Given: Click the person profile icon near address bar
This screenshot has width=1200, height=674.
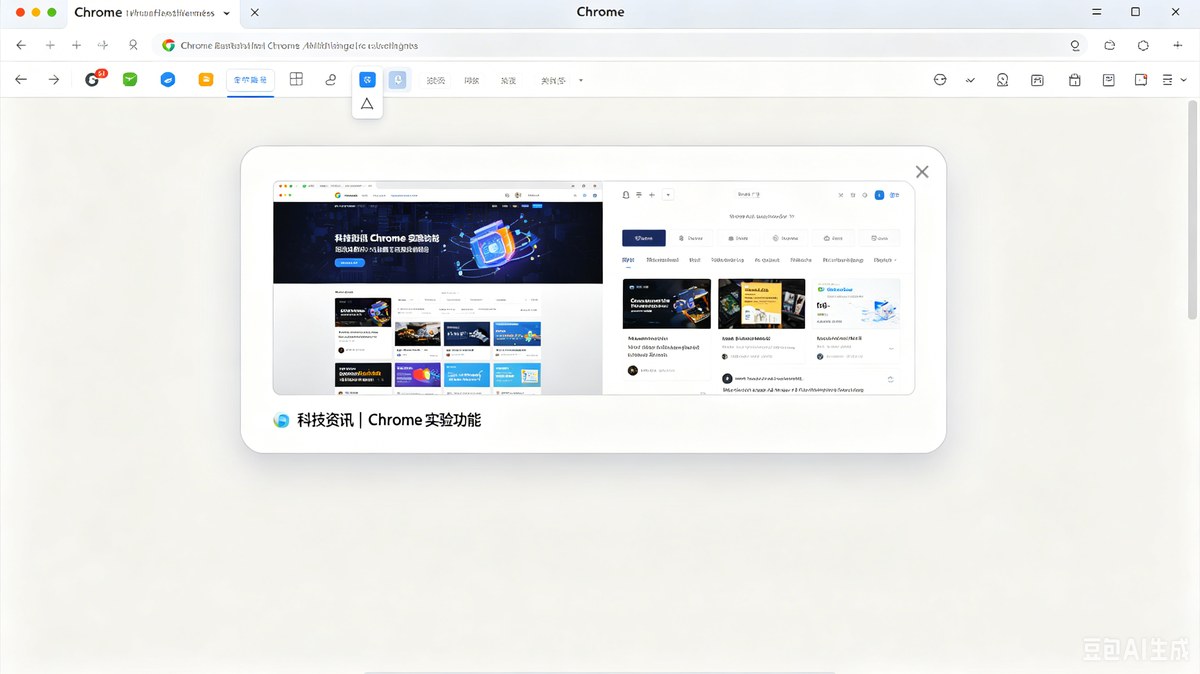Looking at the screenshot, I should 133,45.
